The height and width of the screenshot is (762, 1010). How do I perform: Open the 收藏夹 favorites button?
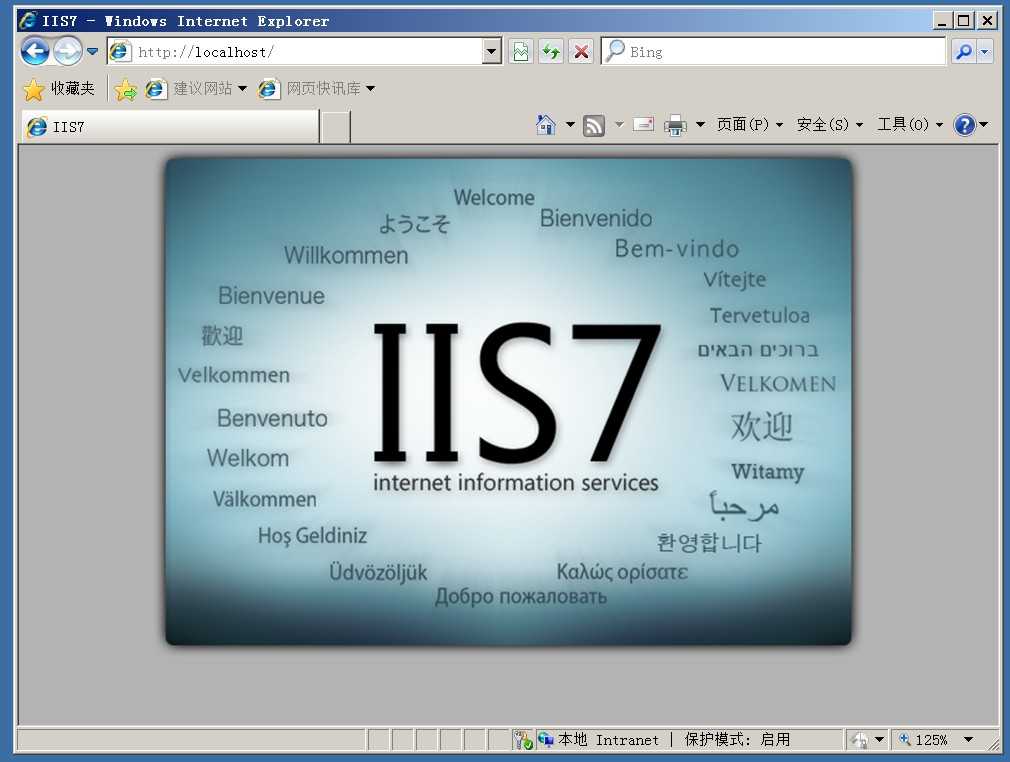click(59, 89)
